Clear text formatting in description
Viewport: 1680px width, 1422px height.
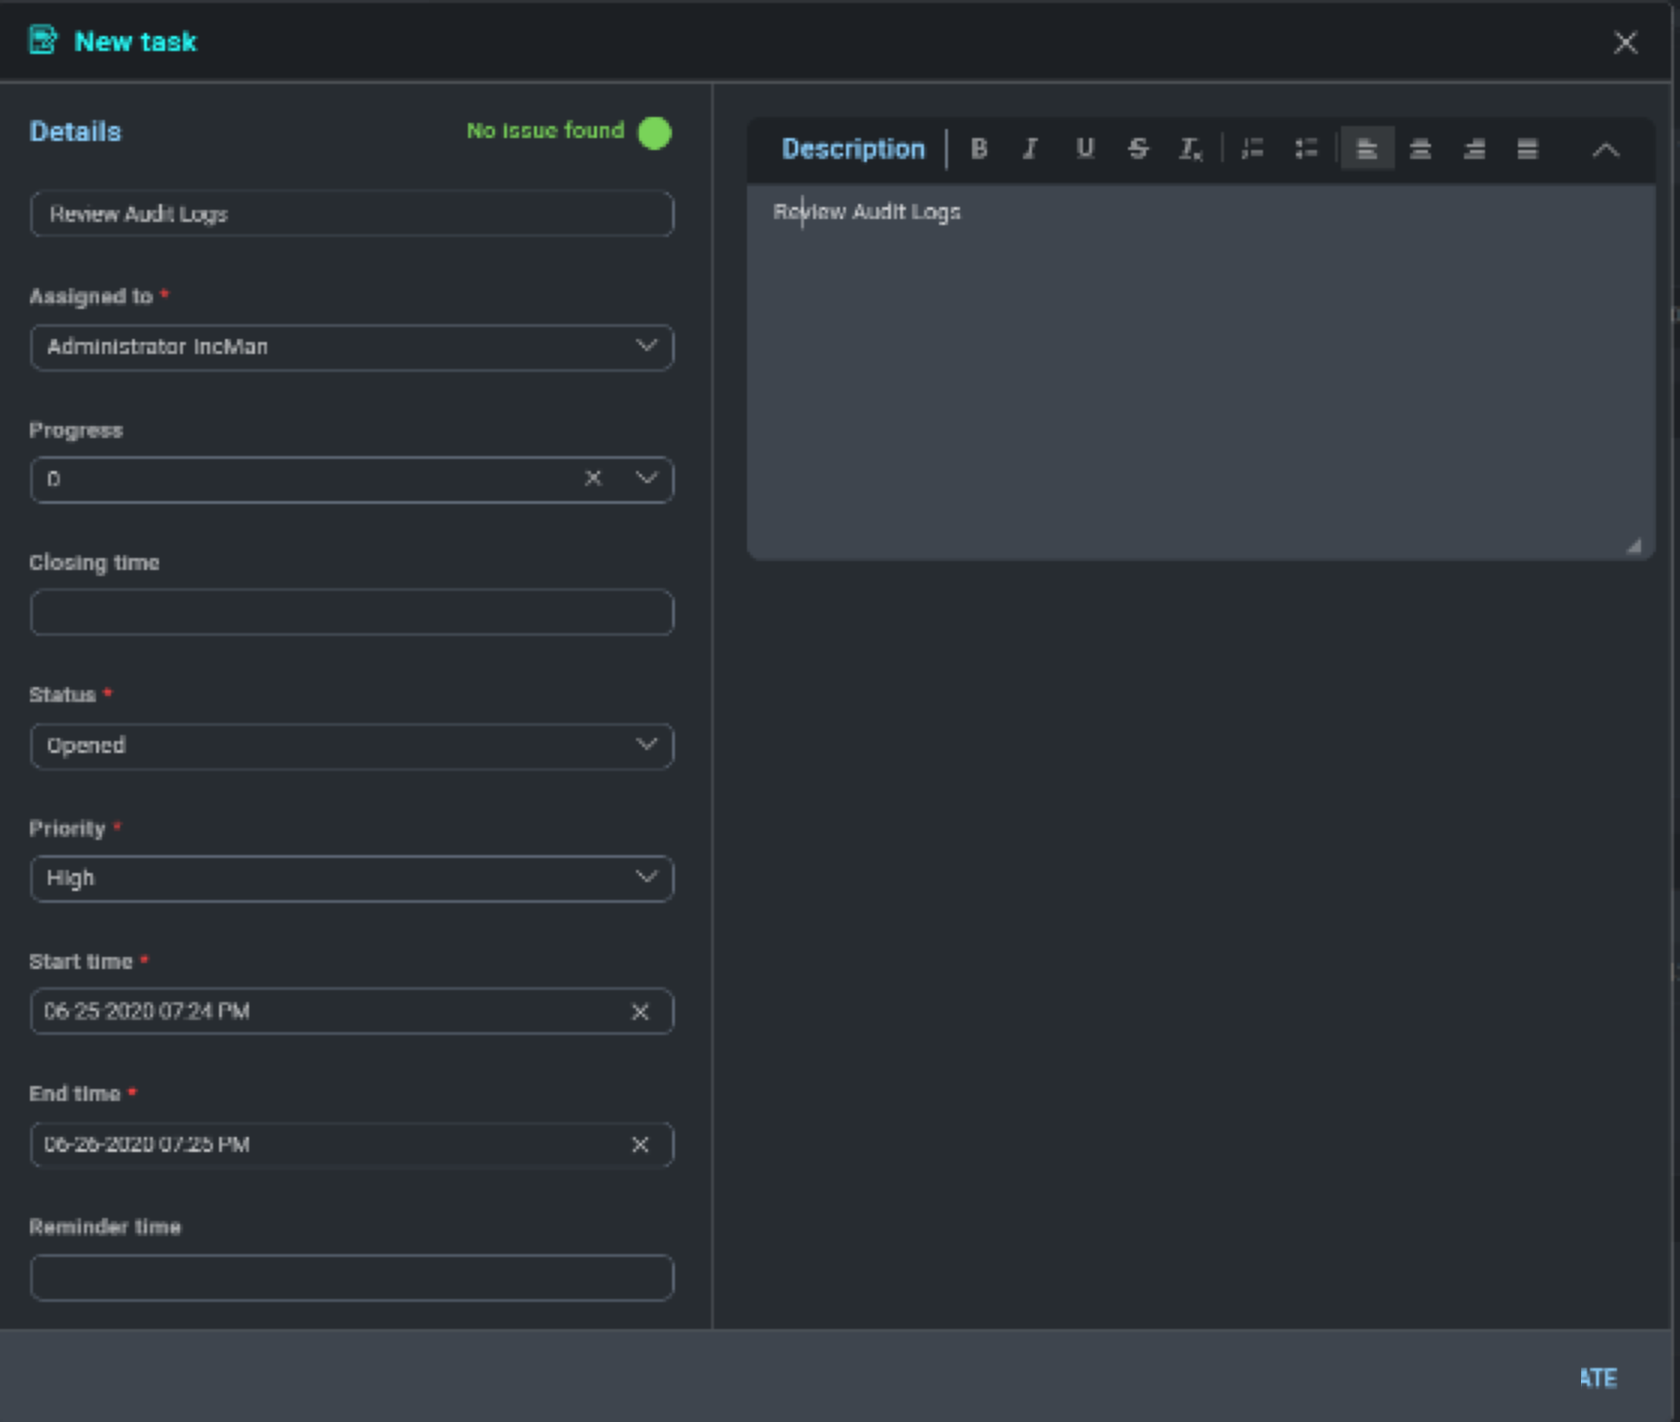point(1190,149)
